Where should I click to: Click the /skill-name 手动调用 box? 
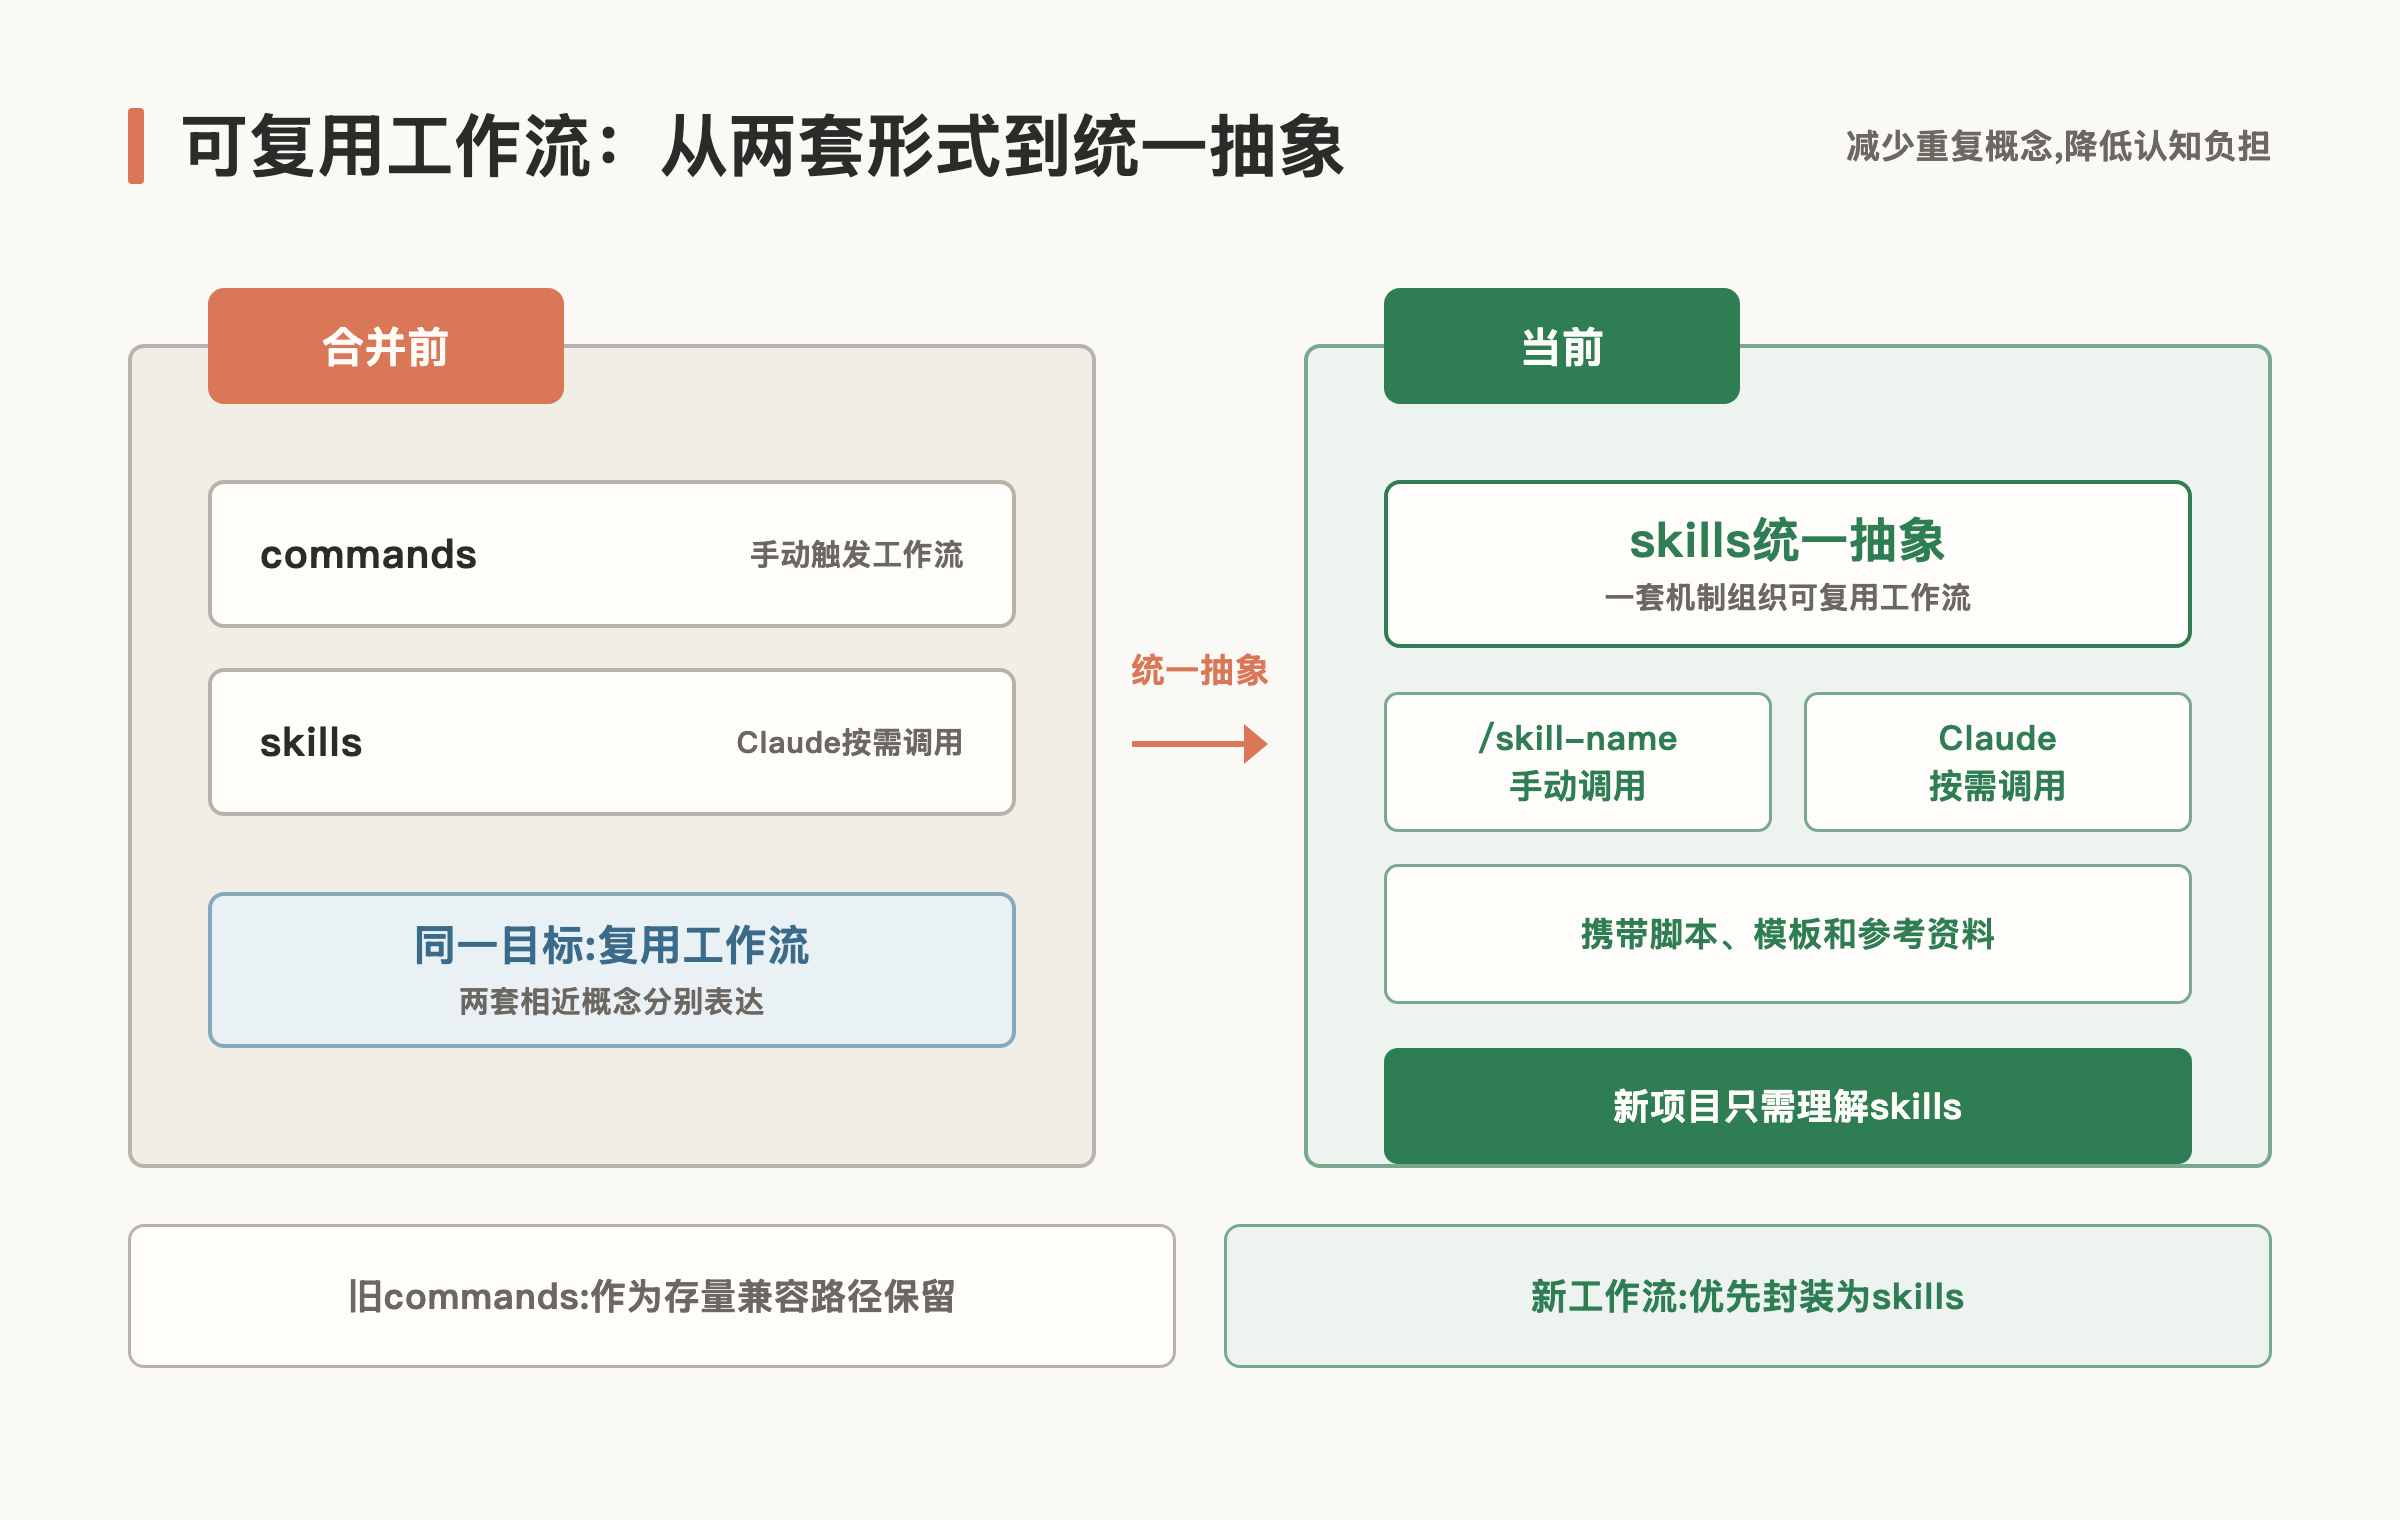click(x=1578, y=762)
